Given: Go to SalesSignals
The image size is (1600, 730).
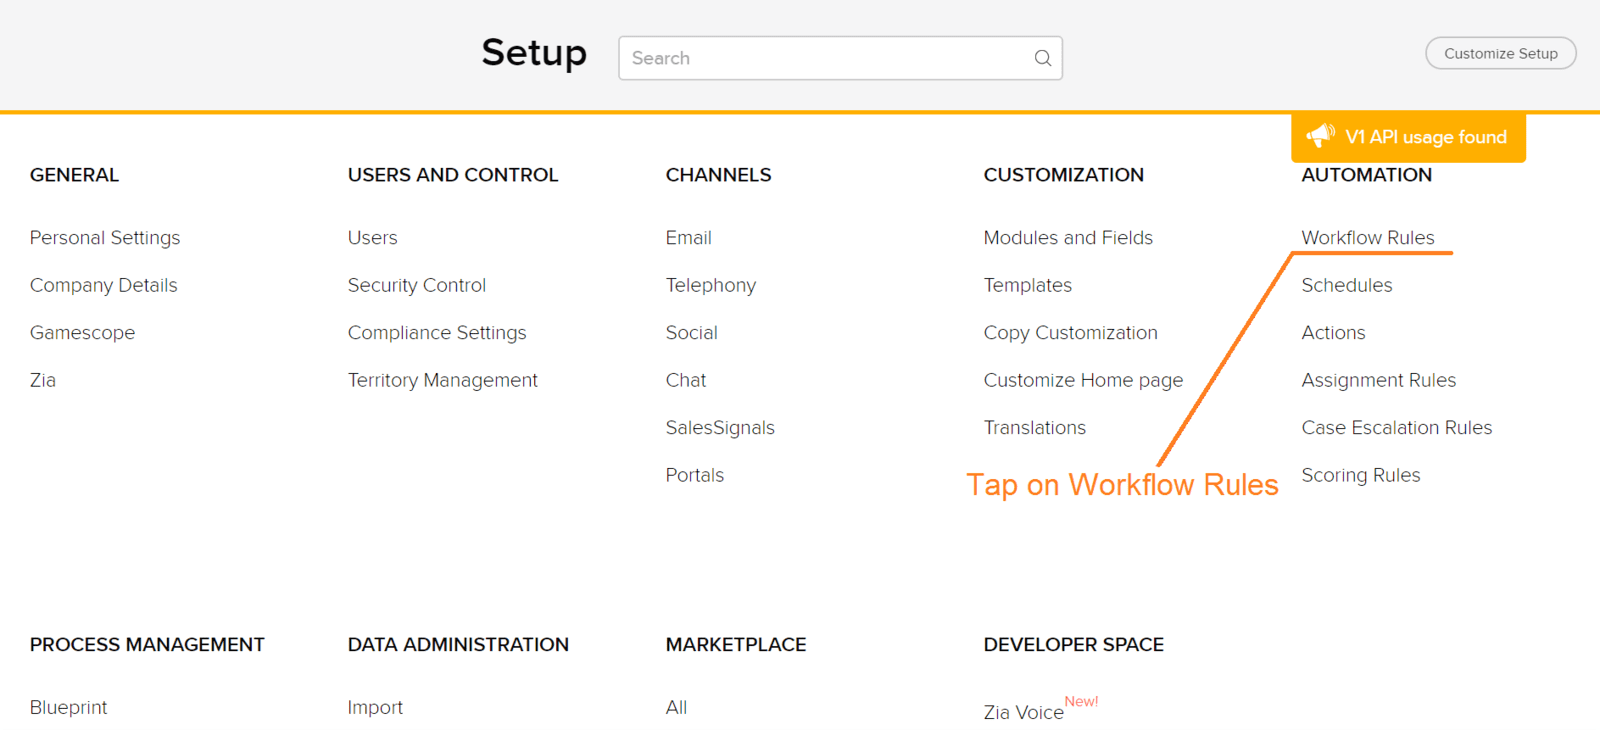Looking at the screenshot, I should click(x=720, y=428).
